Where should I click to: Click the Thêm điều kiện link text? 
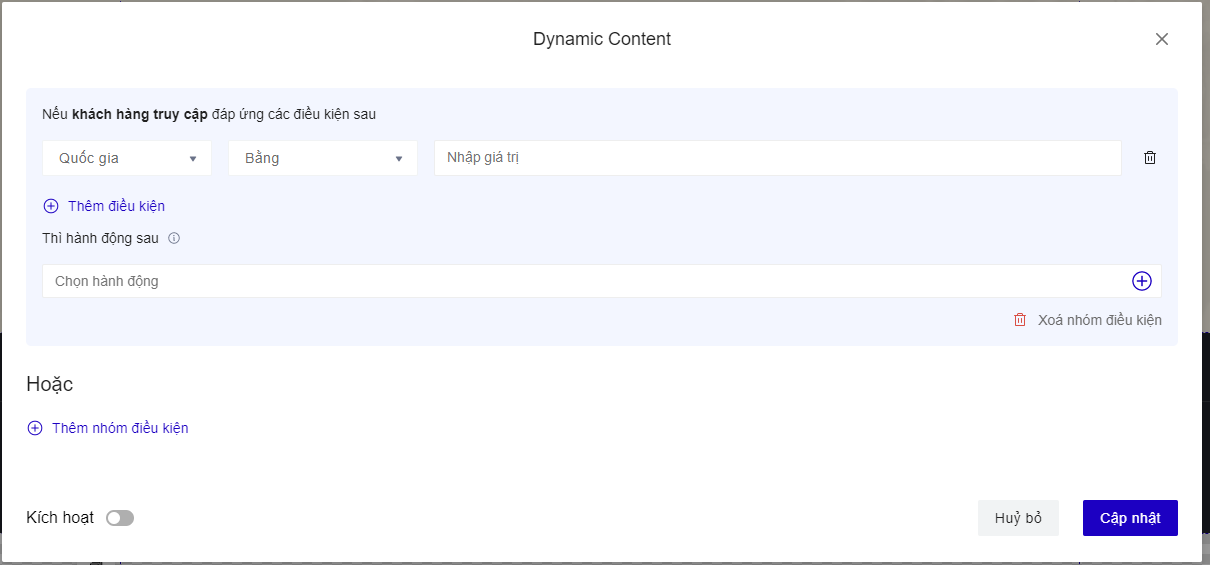tap(116, 206)
